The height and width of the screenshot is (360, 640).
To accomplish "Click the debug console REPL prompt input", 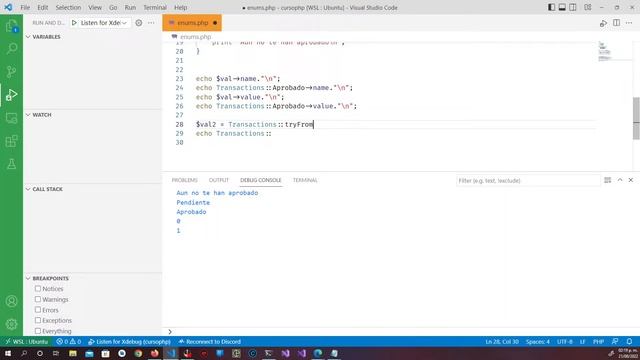I will click(402, 332).
